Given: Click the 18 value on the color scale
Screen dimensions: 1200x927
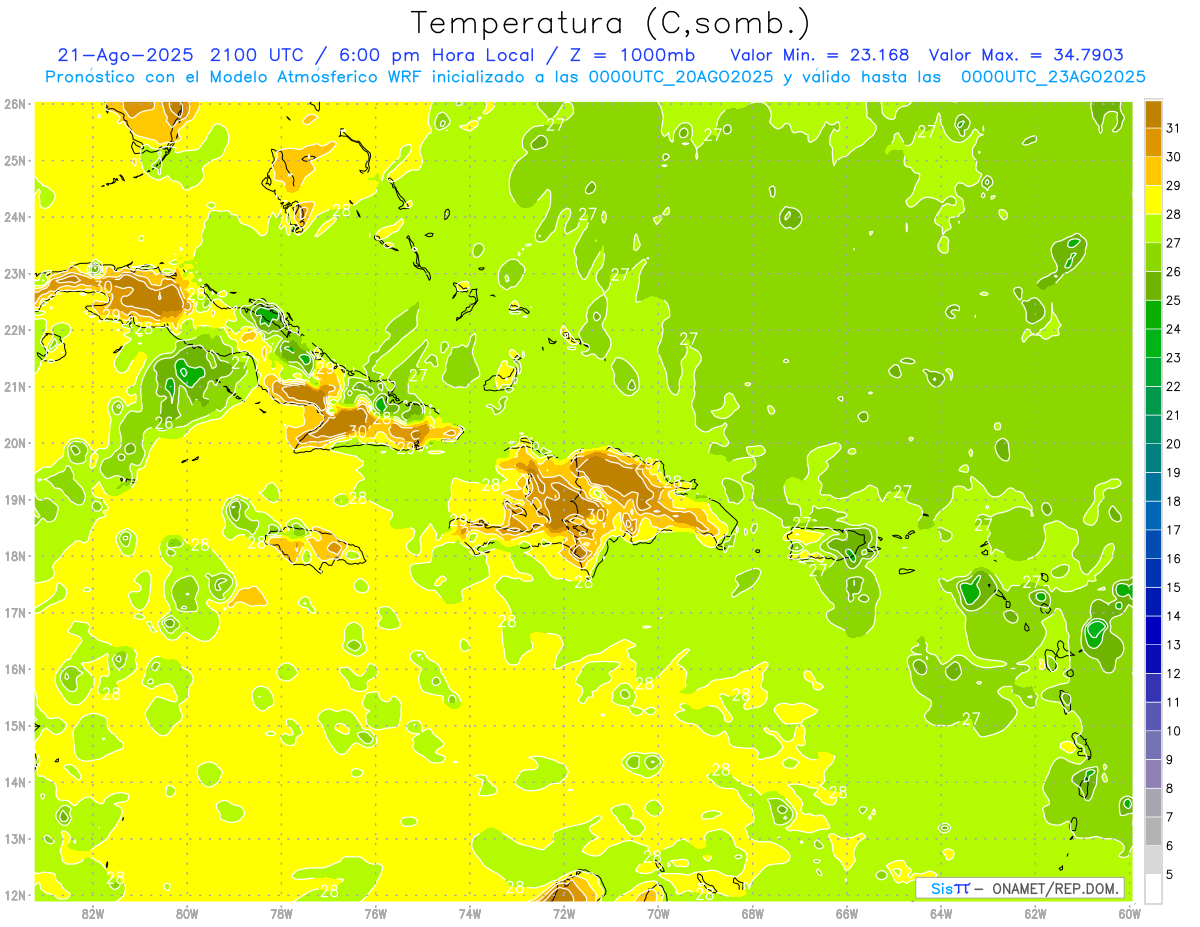Looking at the screenshot, I should [x=1173, y=501].
